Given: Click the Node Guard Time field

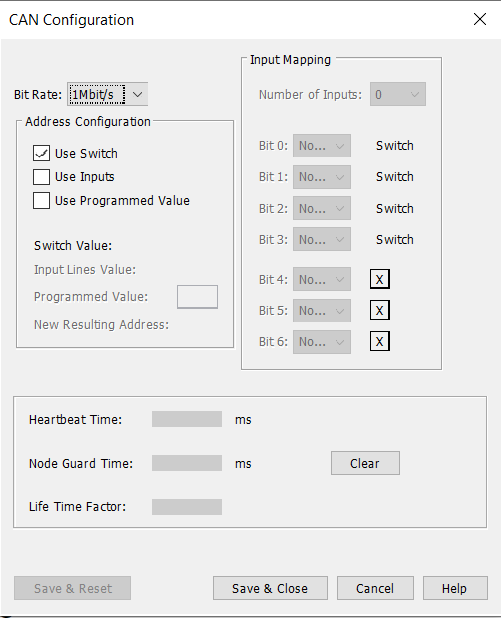Looking at the screenshot, I should 187,463.
